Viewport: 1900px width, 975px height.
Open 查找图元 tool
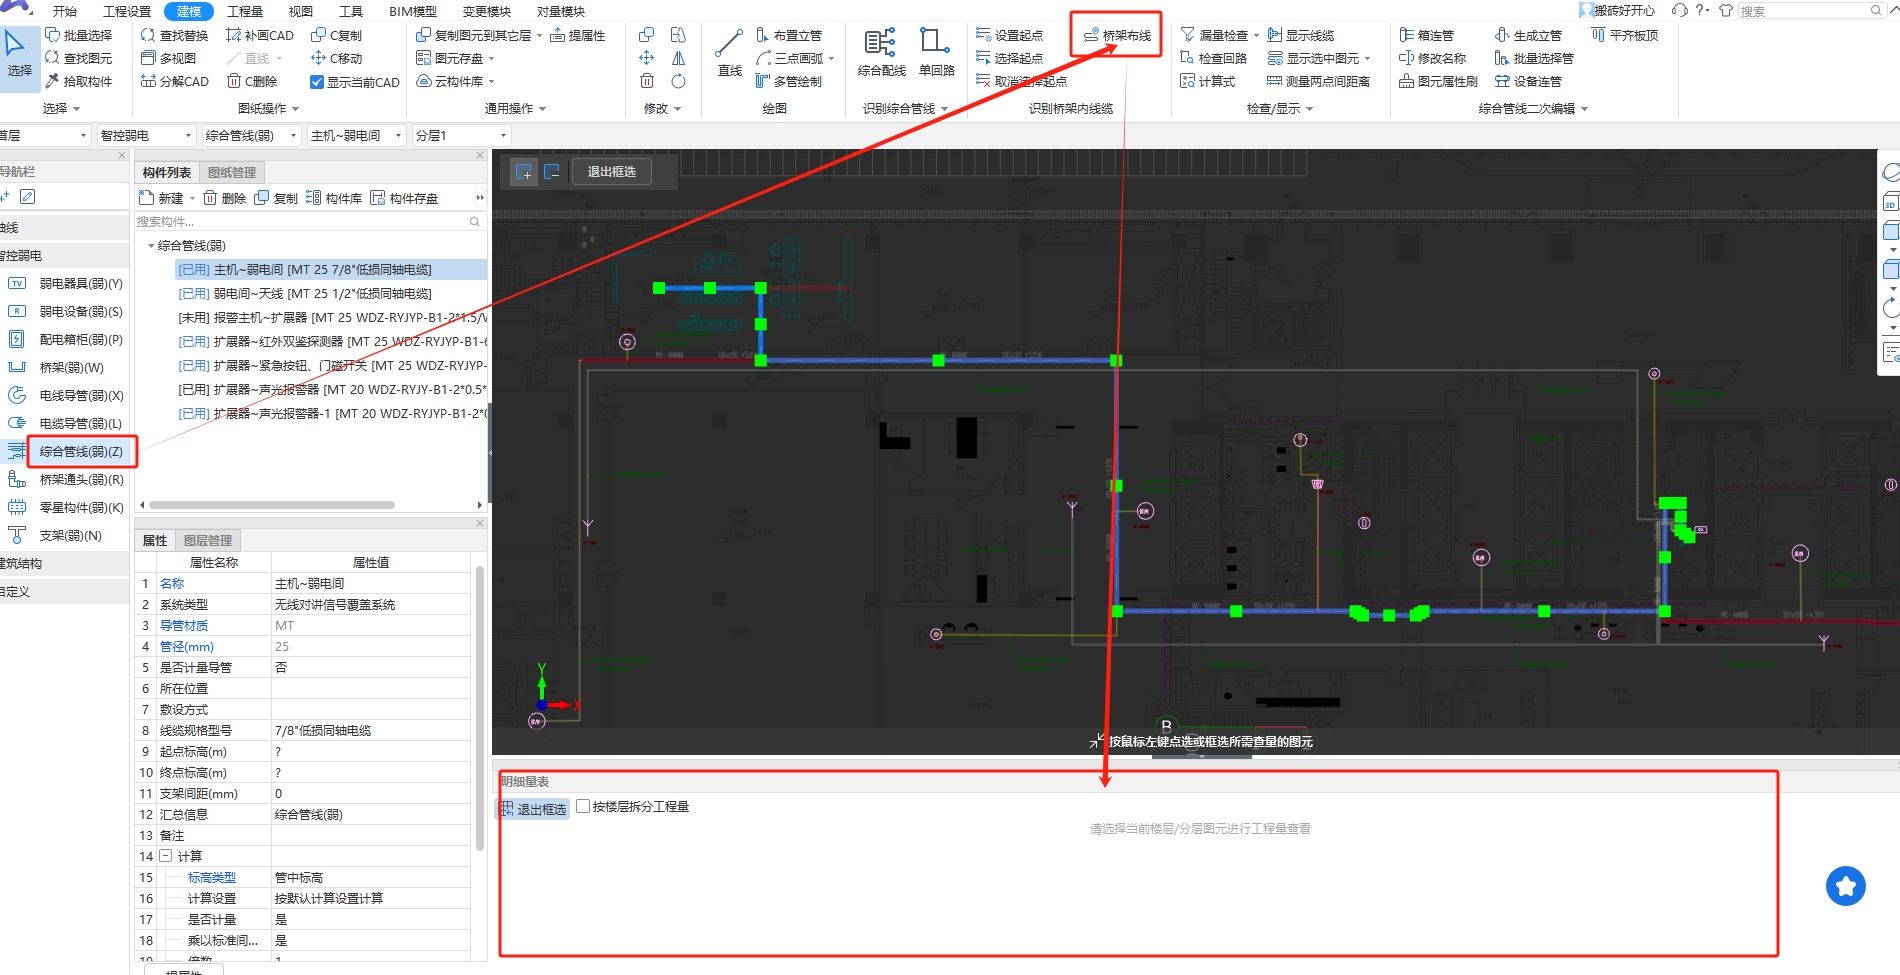(78, 58)
